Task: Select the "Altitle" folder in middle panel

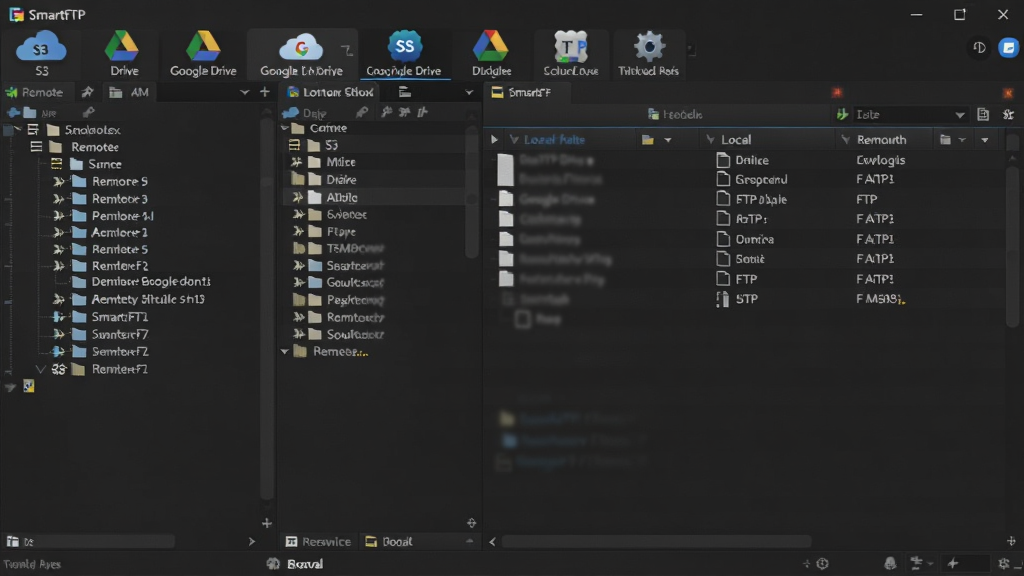Action: tap(342, 197)
